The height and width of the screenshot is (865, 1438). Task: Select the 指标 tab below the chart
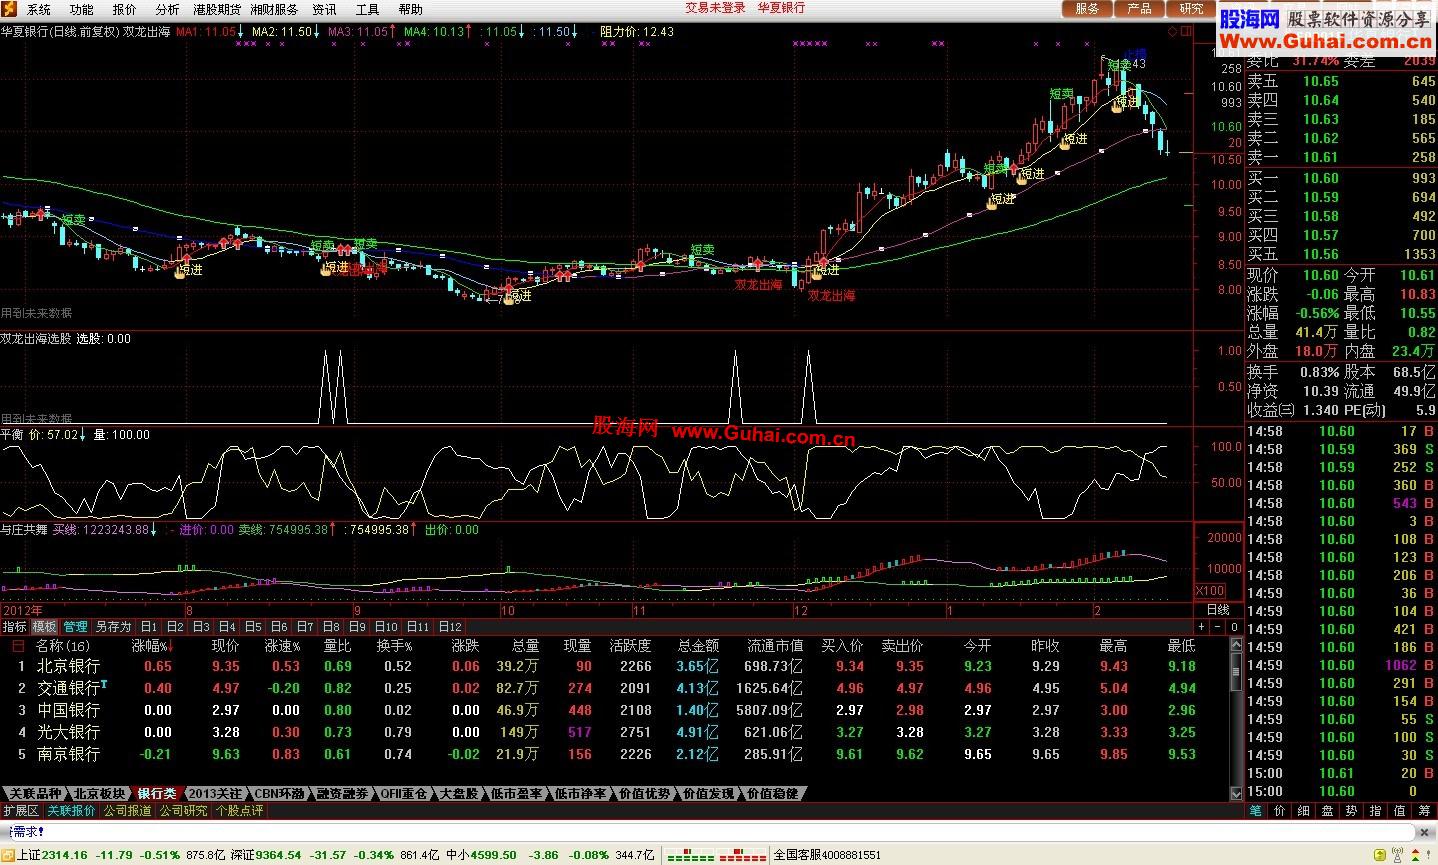click(x=14, y=627)
